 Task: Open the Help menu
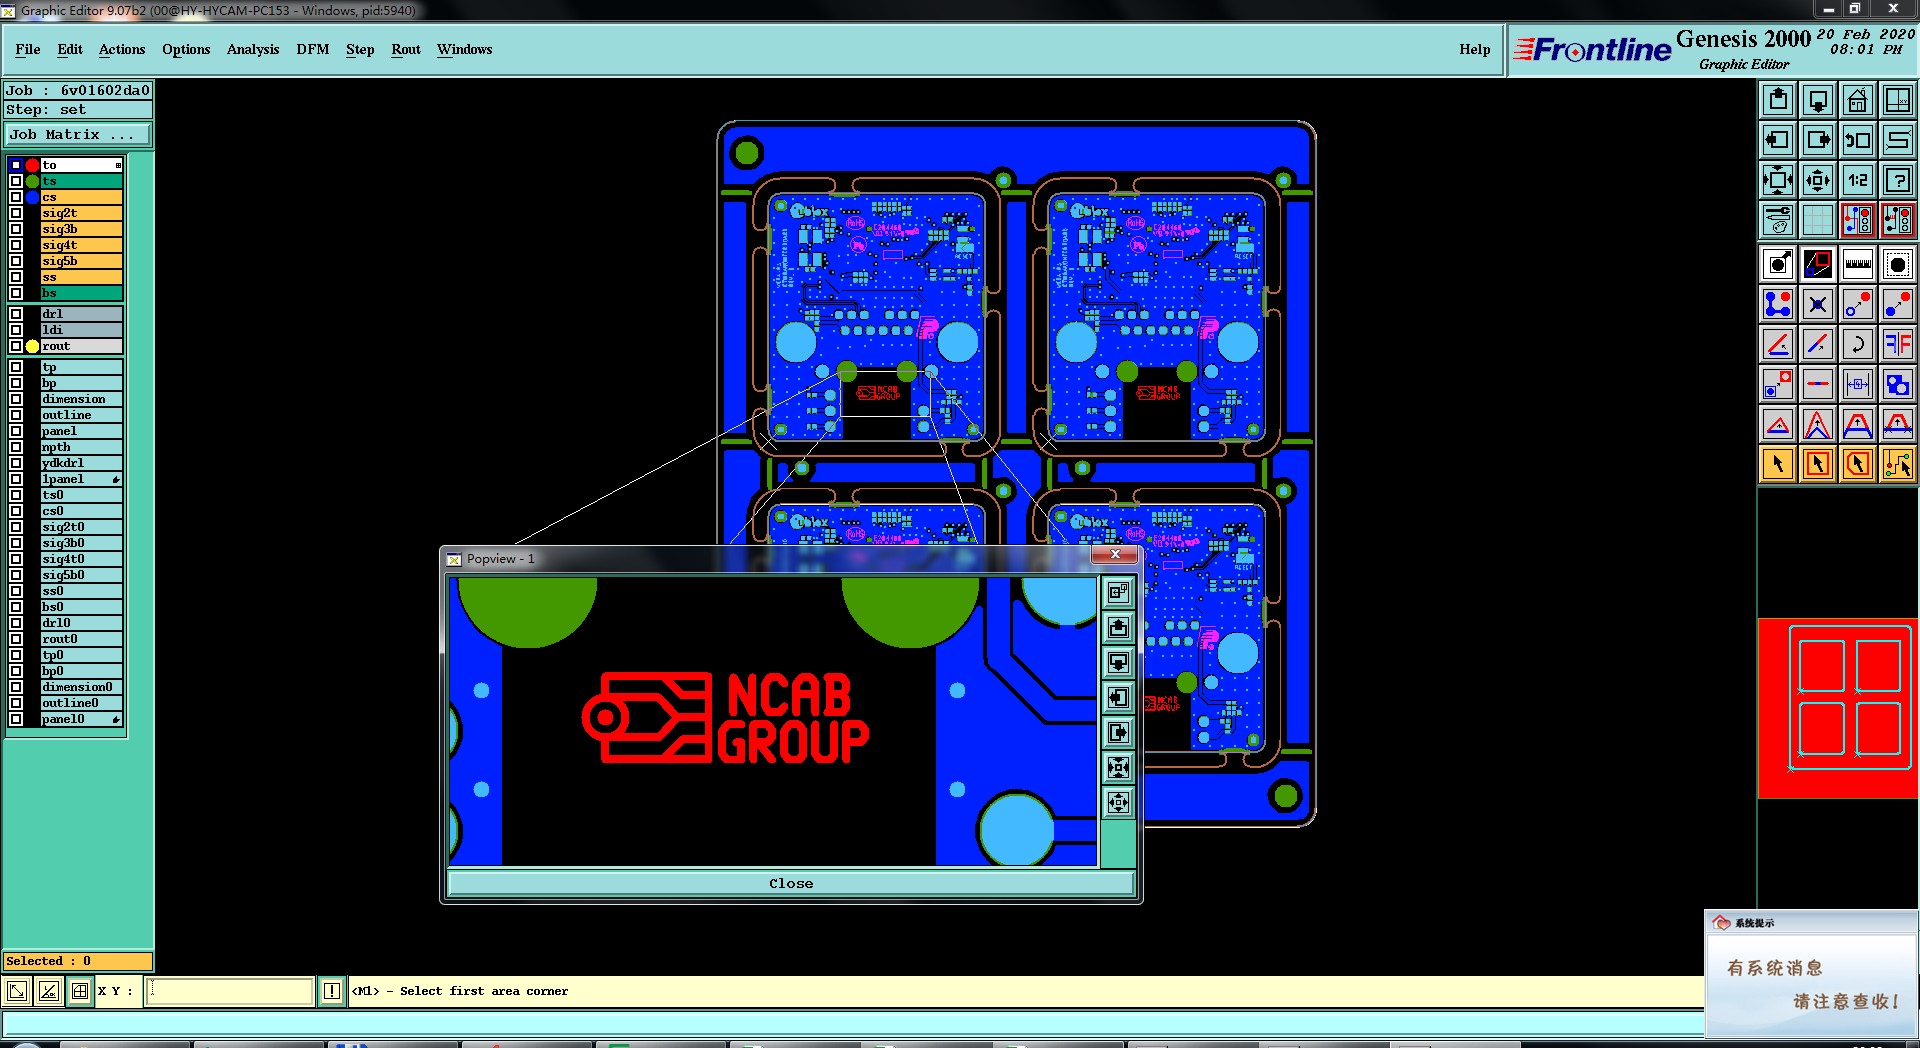click(x=1474, y=49)
